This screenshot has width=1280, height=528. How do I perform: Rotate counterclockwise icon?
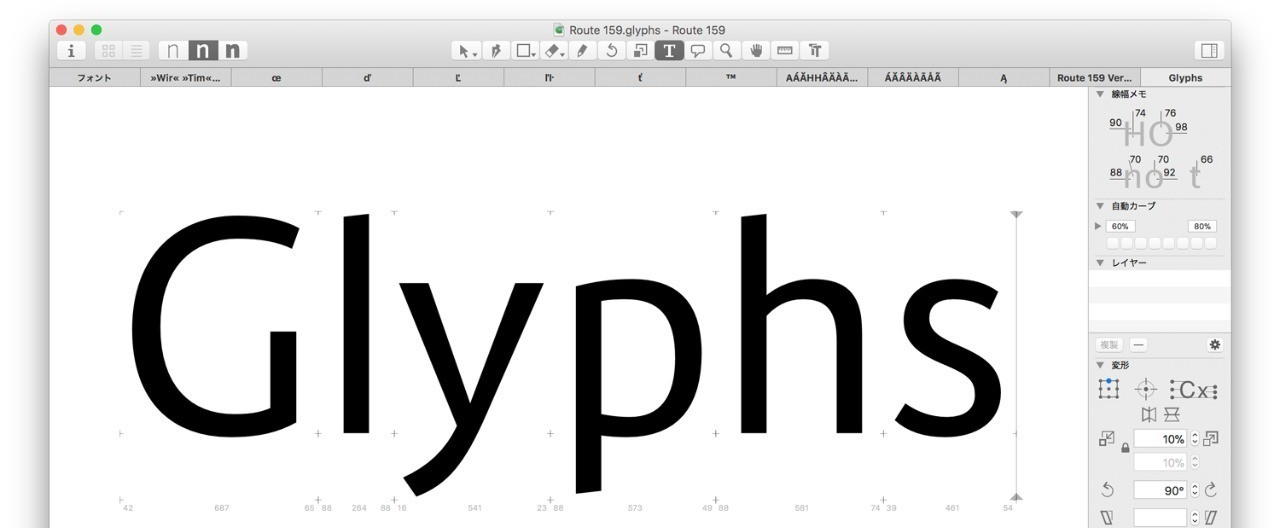coord(1107,490)
